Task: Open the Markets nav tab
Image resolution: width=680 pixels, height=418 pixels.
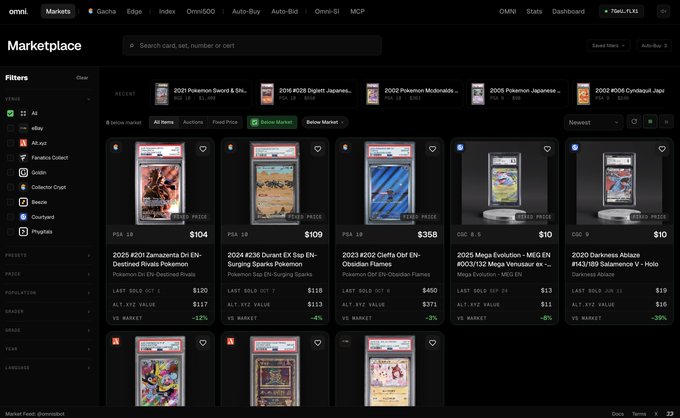Action: click(58, 11)
